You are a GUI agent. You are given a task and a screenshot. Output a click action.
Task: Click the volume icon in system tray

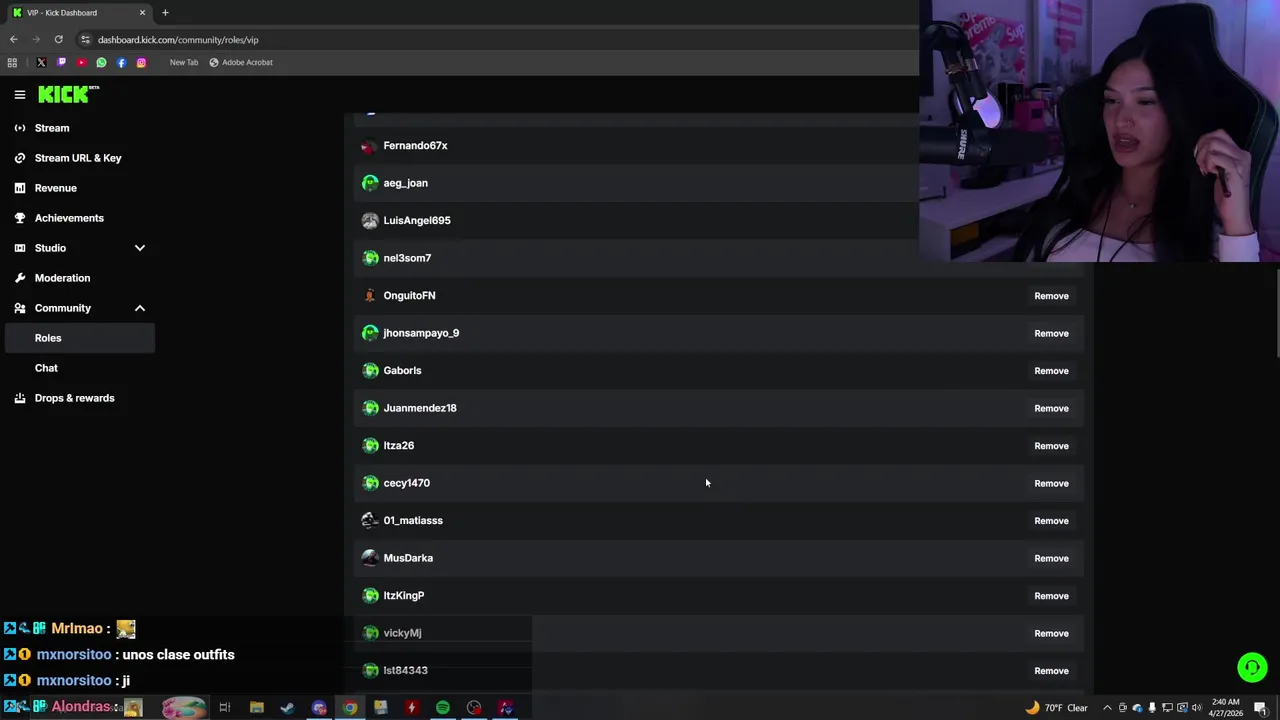click(1197, 708)
